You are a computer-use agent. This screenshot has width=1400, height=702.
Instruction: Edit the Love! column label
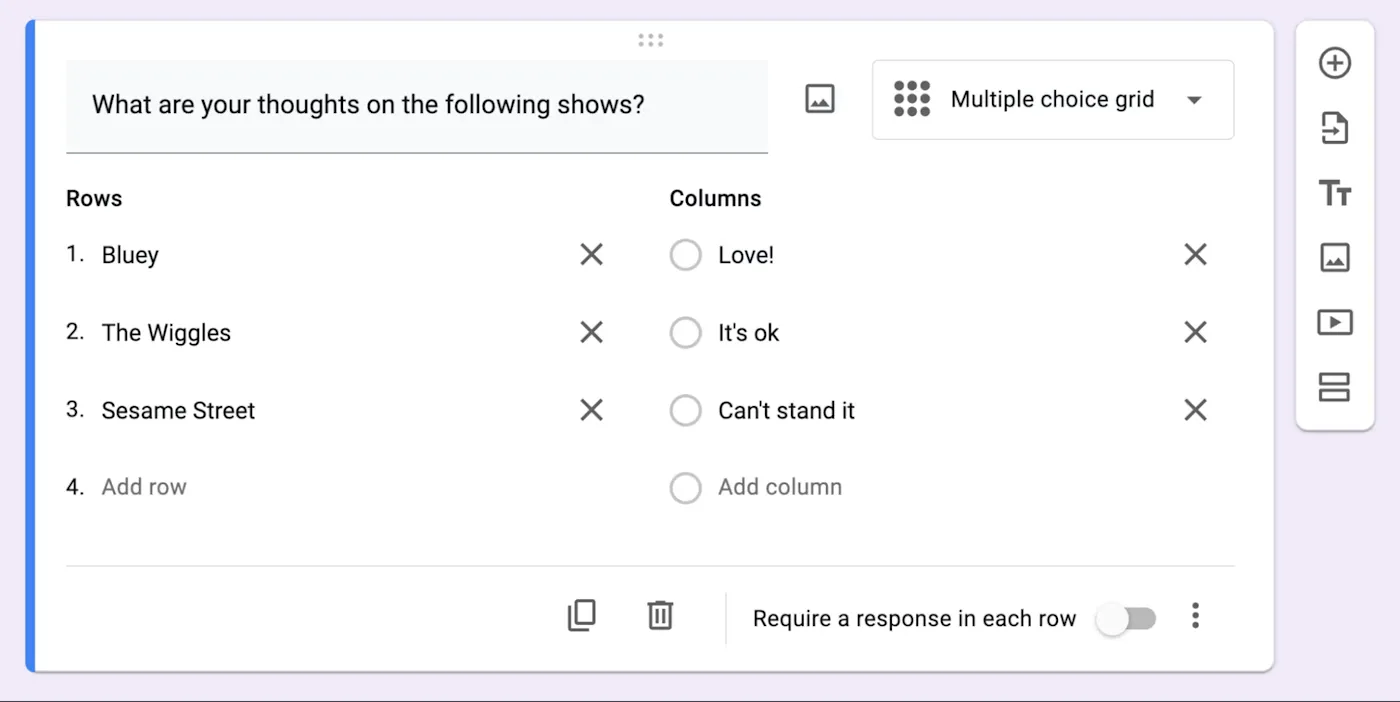(x=746, y=255)
